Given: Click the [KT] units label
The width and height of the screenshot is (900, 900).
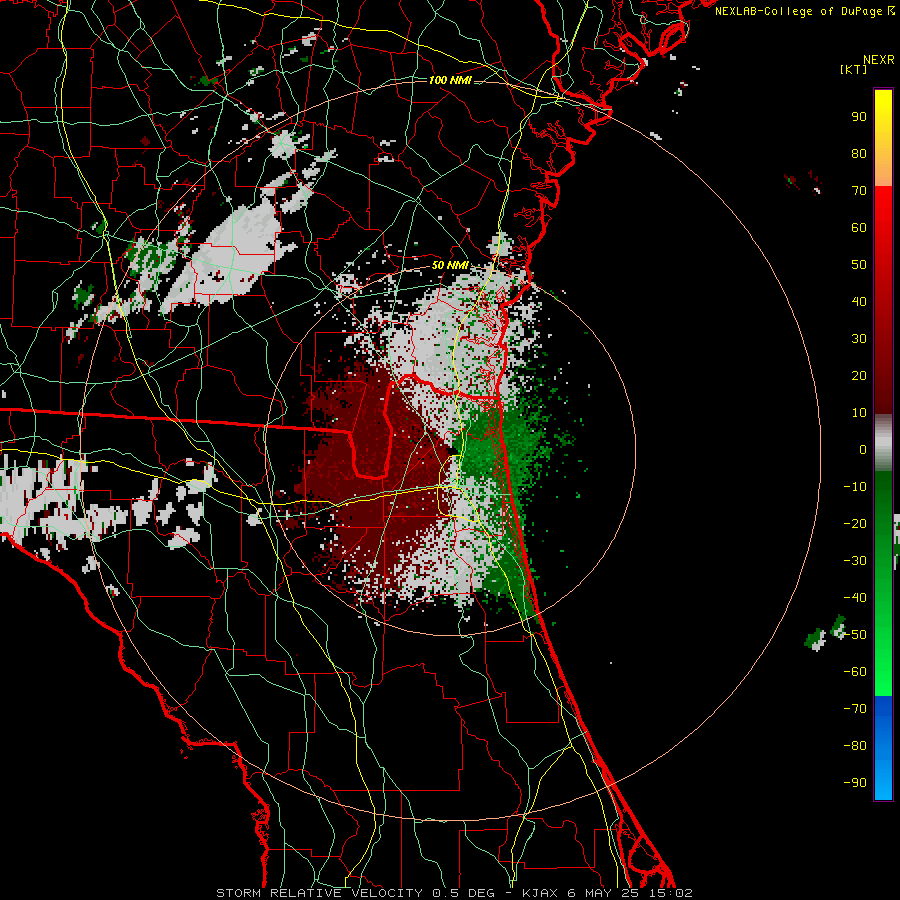Looking at the screenshot, I should (853, 69).
